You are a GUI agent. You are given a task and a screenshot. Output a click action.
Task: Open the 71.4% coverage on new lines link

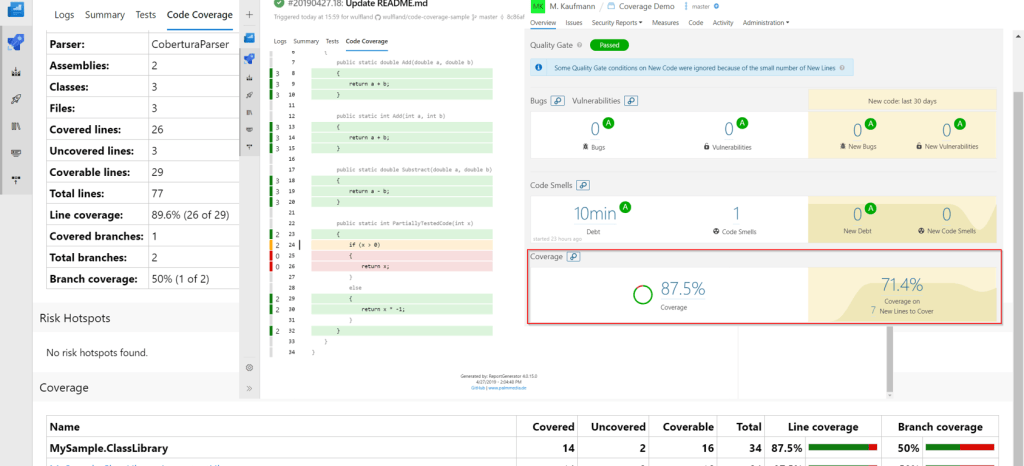pyautogui.click(x=902, y=285)
